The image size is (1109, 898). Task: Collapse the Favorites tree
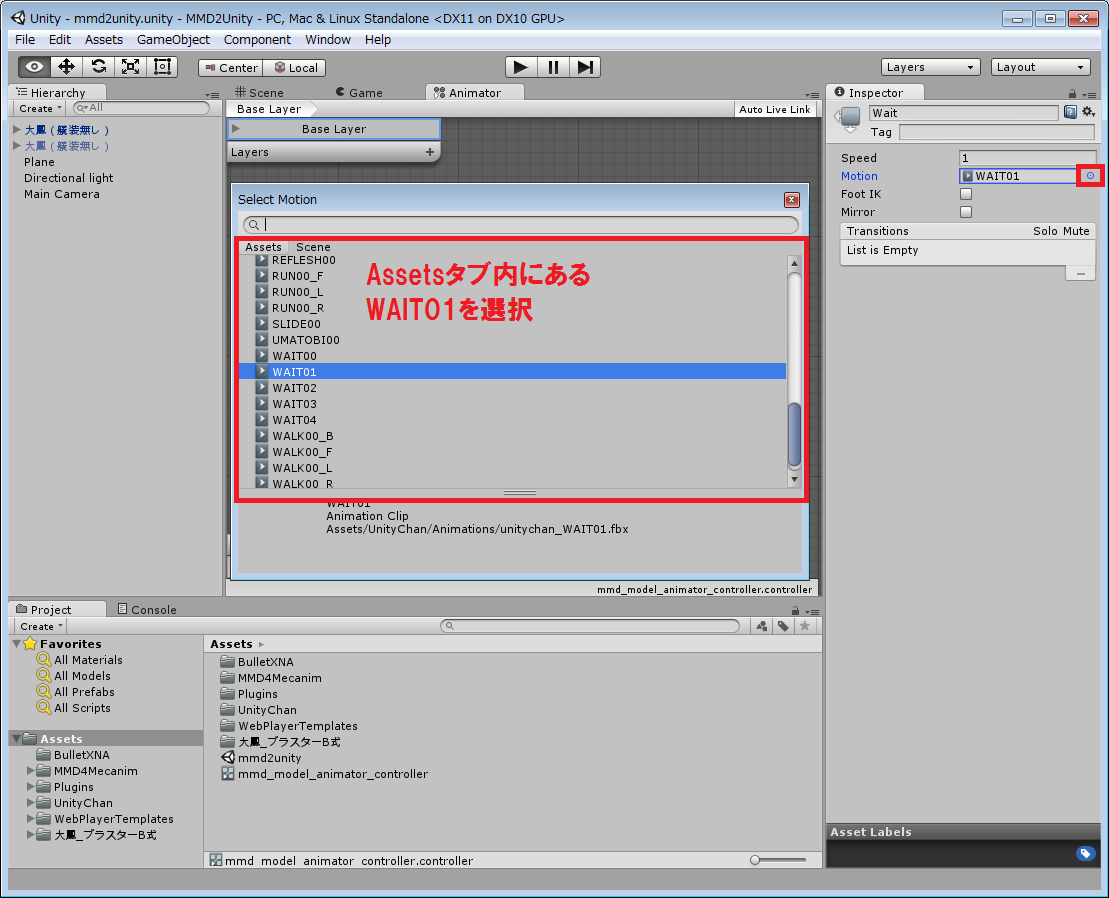point(16,643)
